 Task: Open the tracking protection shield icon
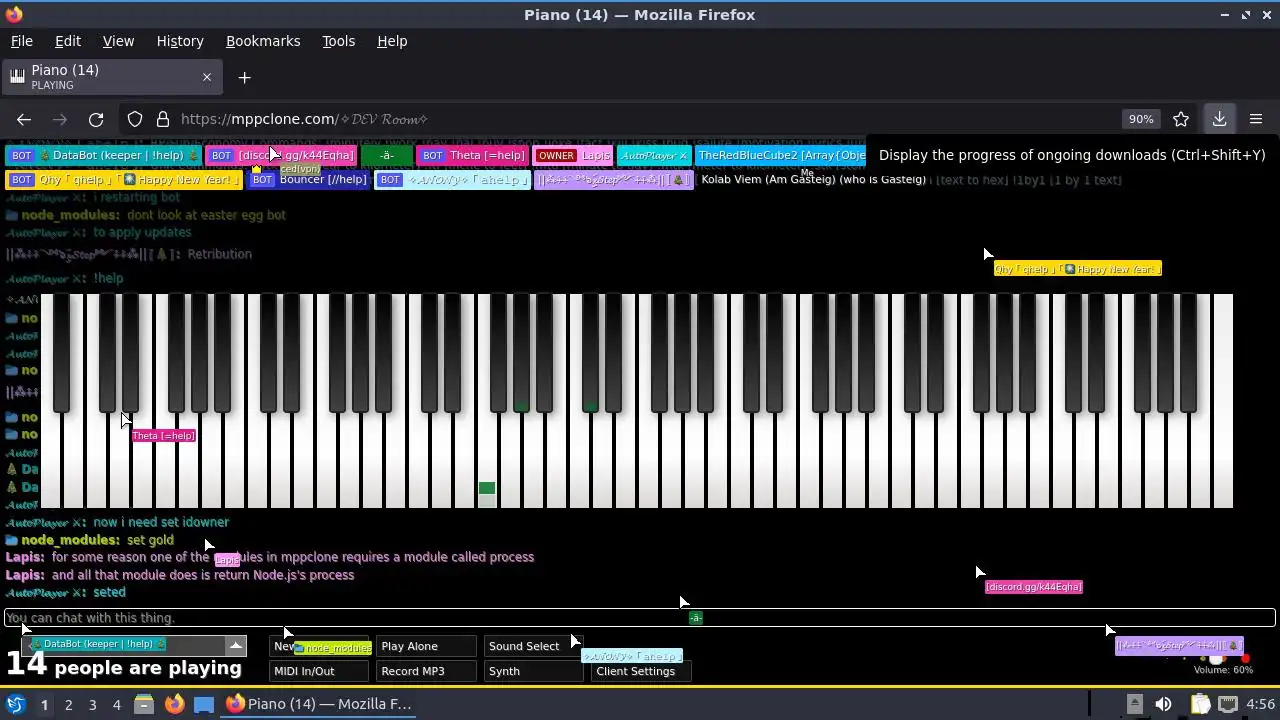pos(135,119)
